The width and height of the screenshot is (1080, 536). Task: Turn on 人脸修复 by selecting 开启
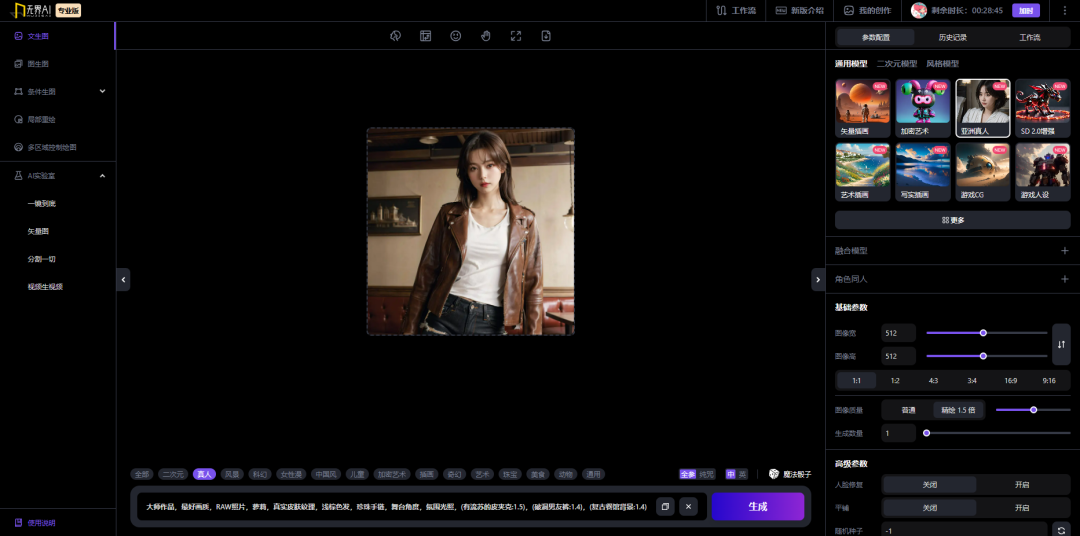[1022, 484]
